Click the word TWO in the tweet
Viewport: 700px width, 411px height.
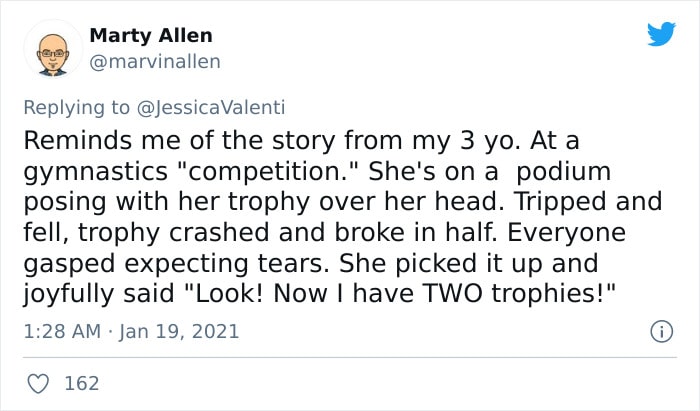tap(452, 293)
